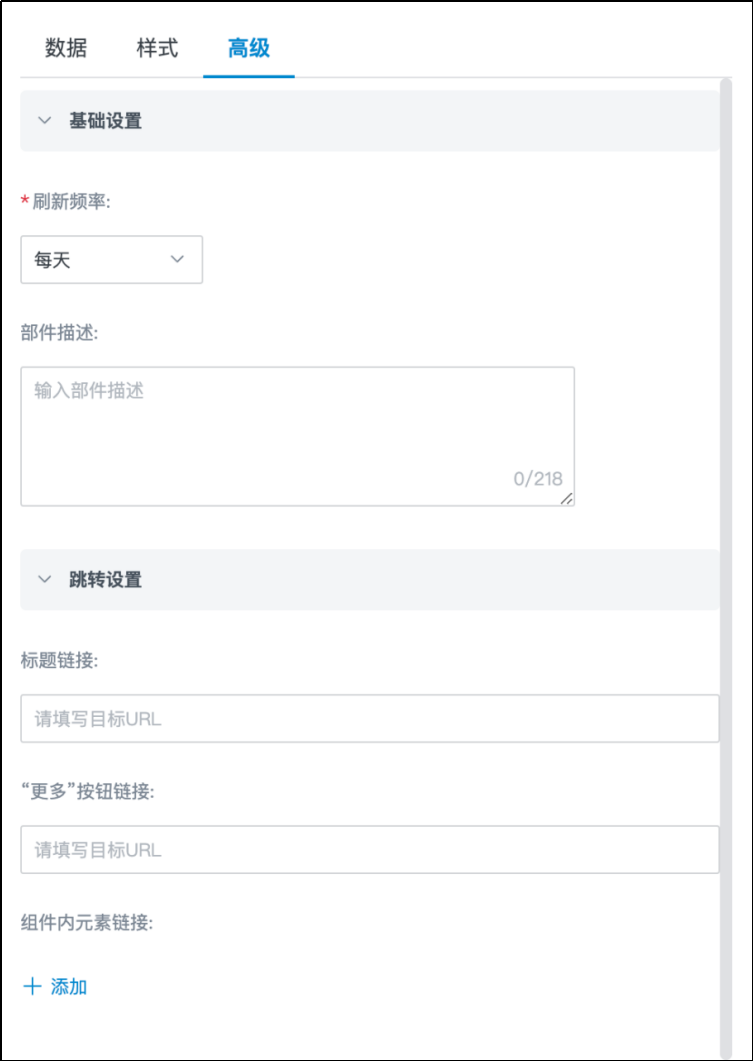753x1061 pixels.
Task: Click the 标题链接 URL input field
Action: (369, 719)
